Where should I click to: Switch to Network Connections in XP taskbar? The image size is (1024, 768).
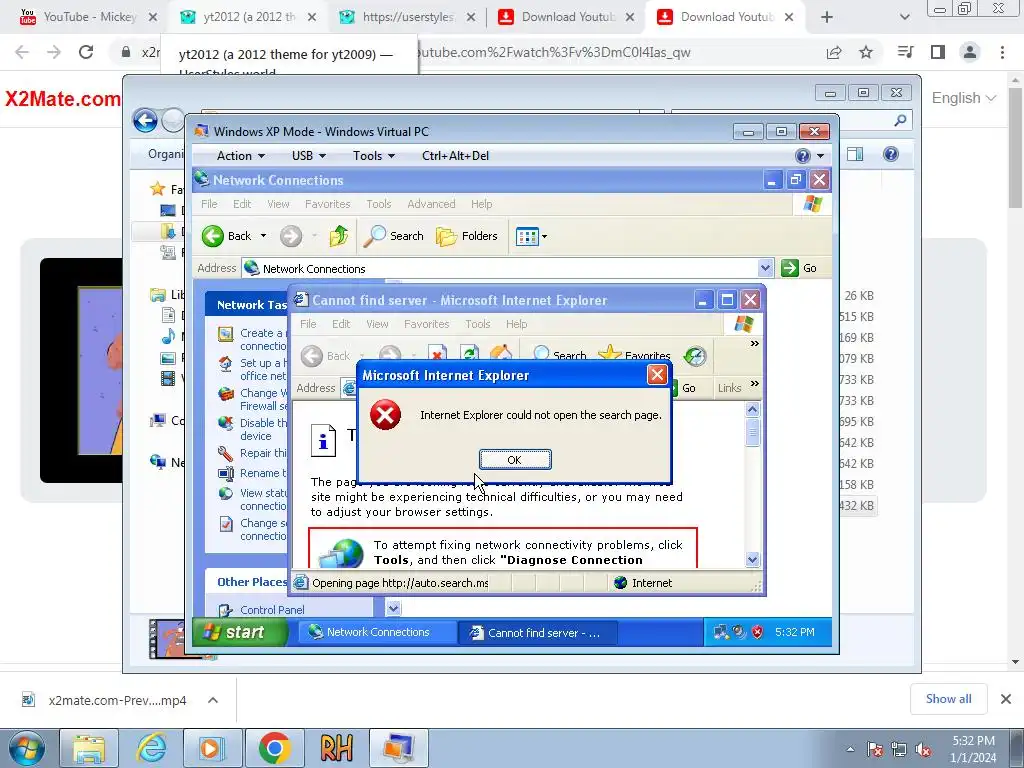point(377,632)
